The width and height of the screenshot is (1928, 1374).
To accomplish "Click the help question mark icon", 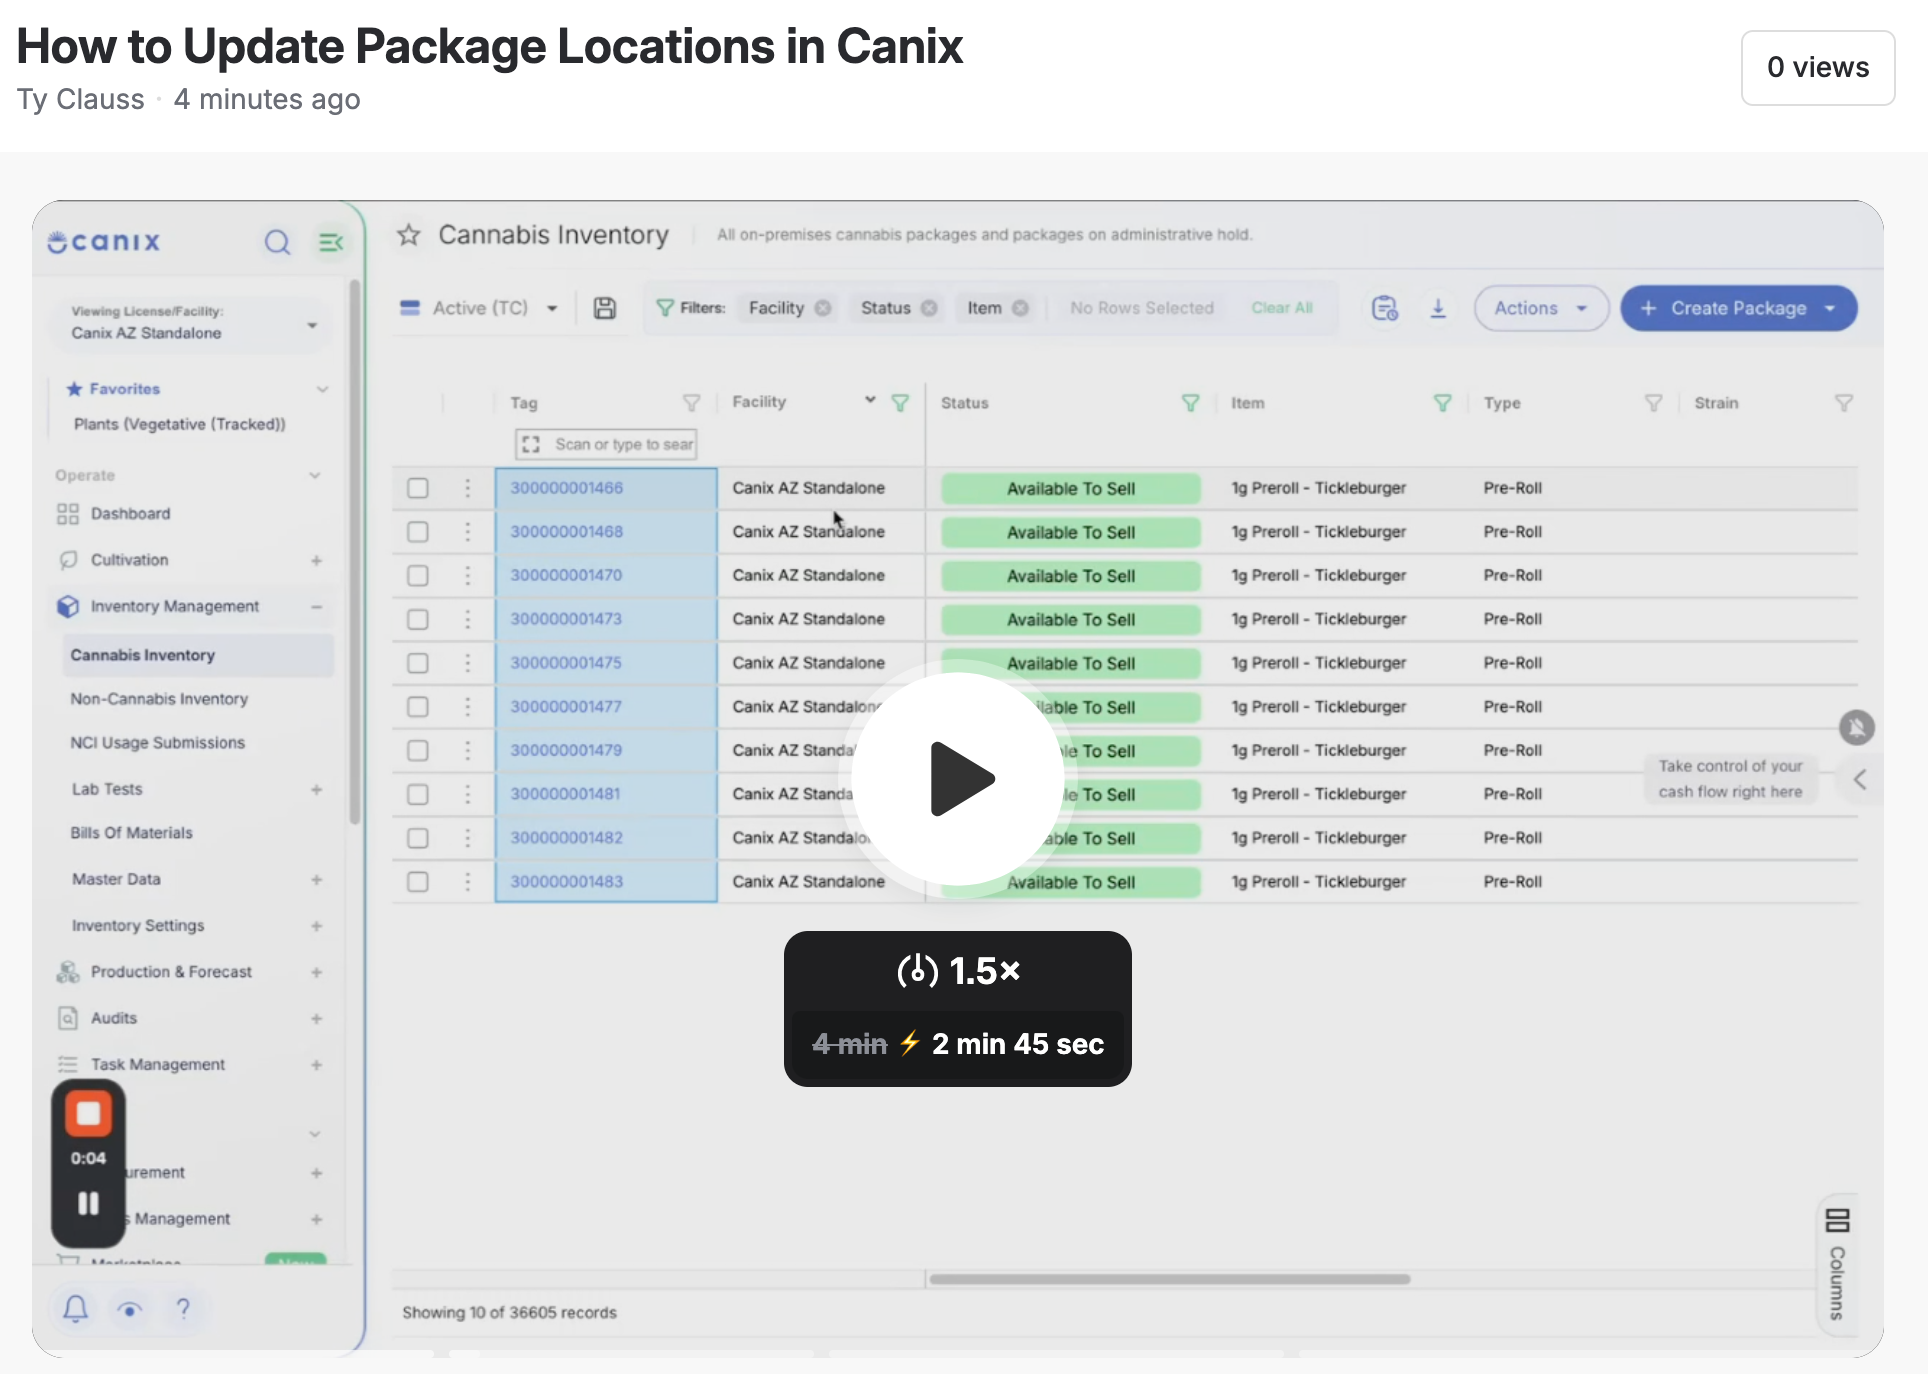I will [x=183, y=1308].
